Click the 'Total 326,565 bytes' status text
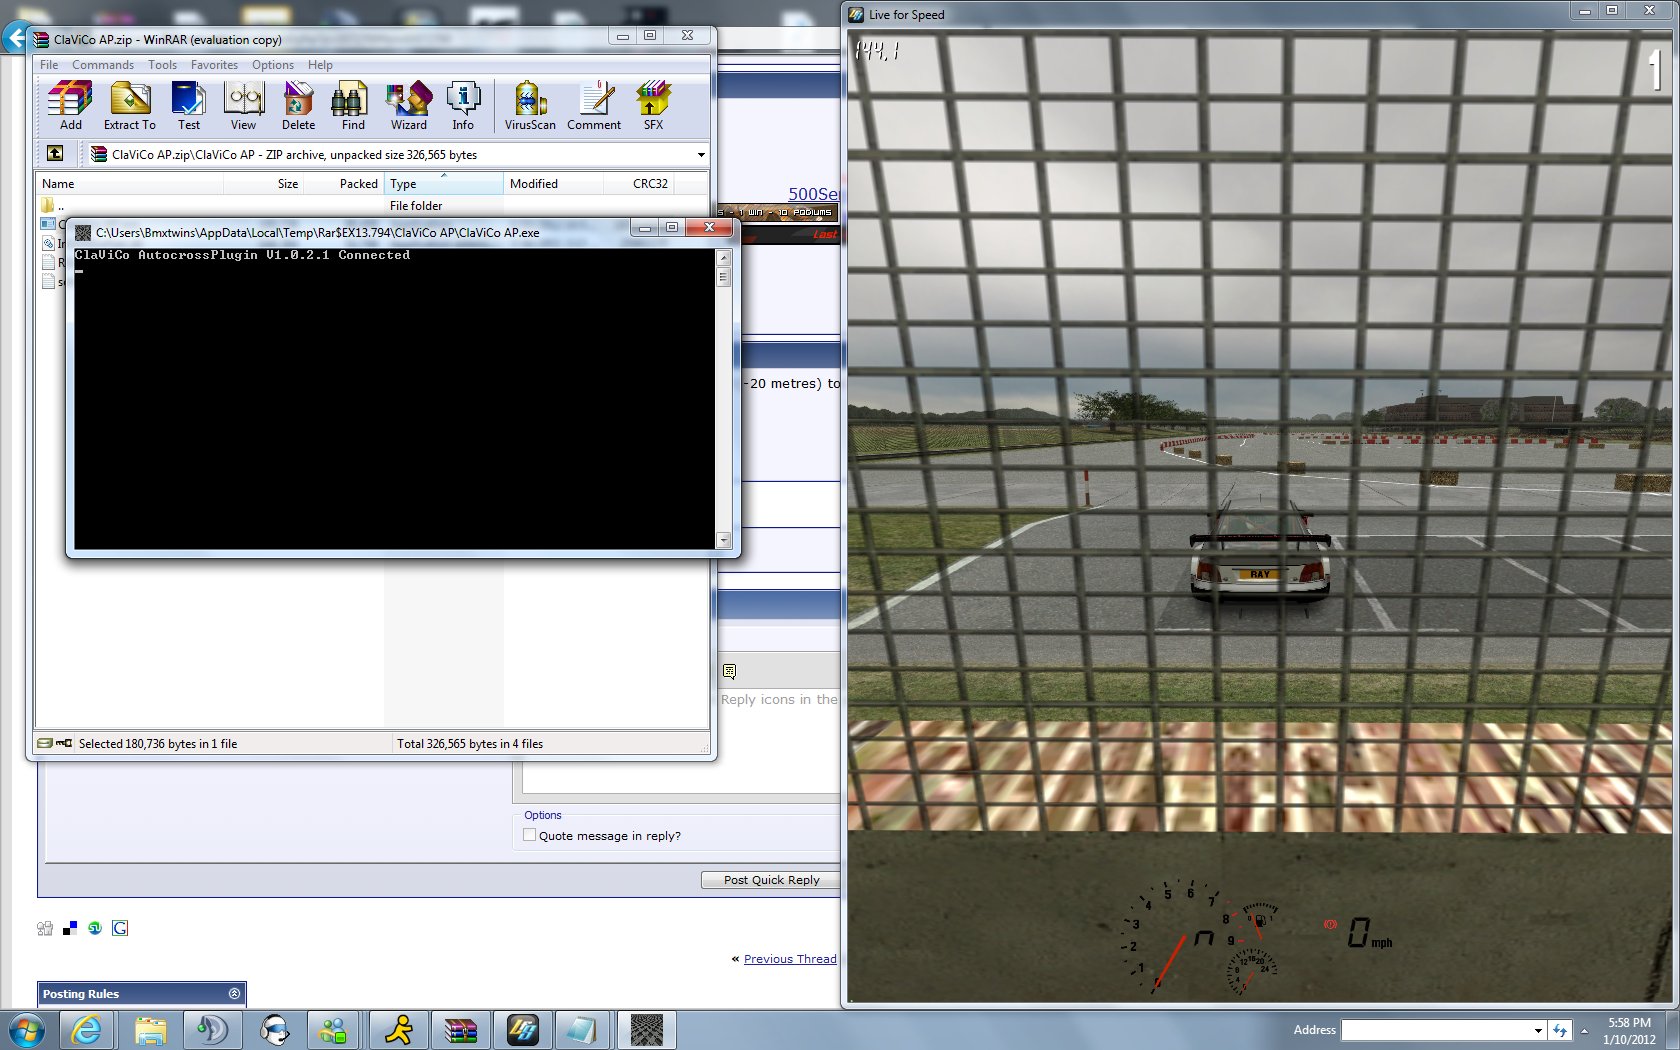The image size is (1680, 1050). point(470,744)
